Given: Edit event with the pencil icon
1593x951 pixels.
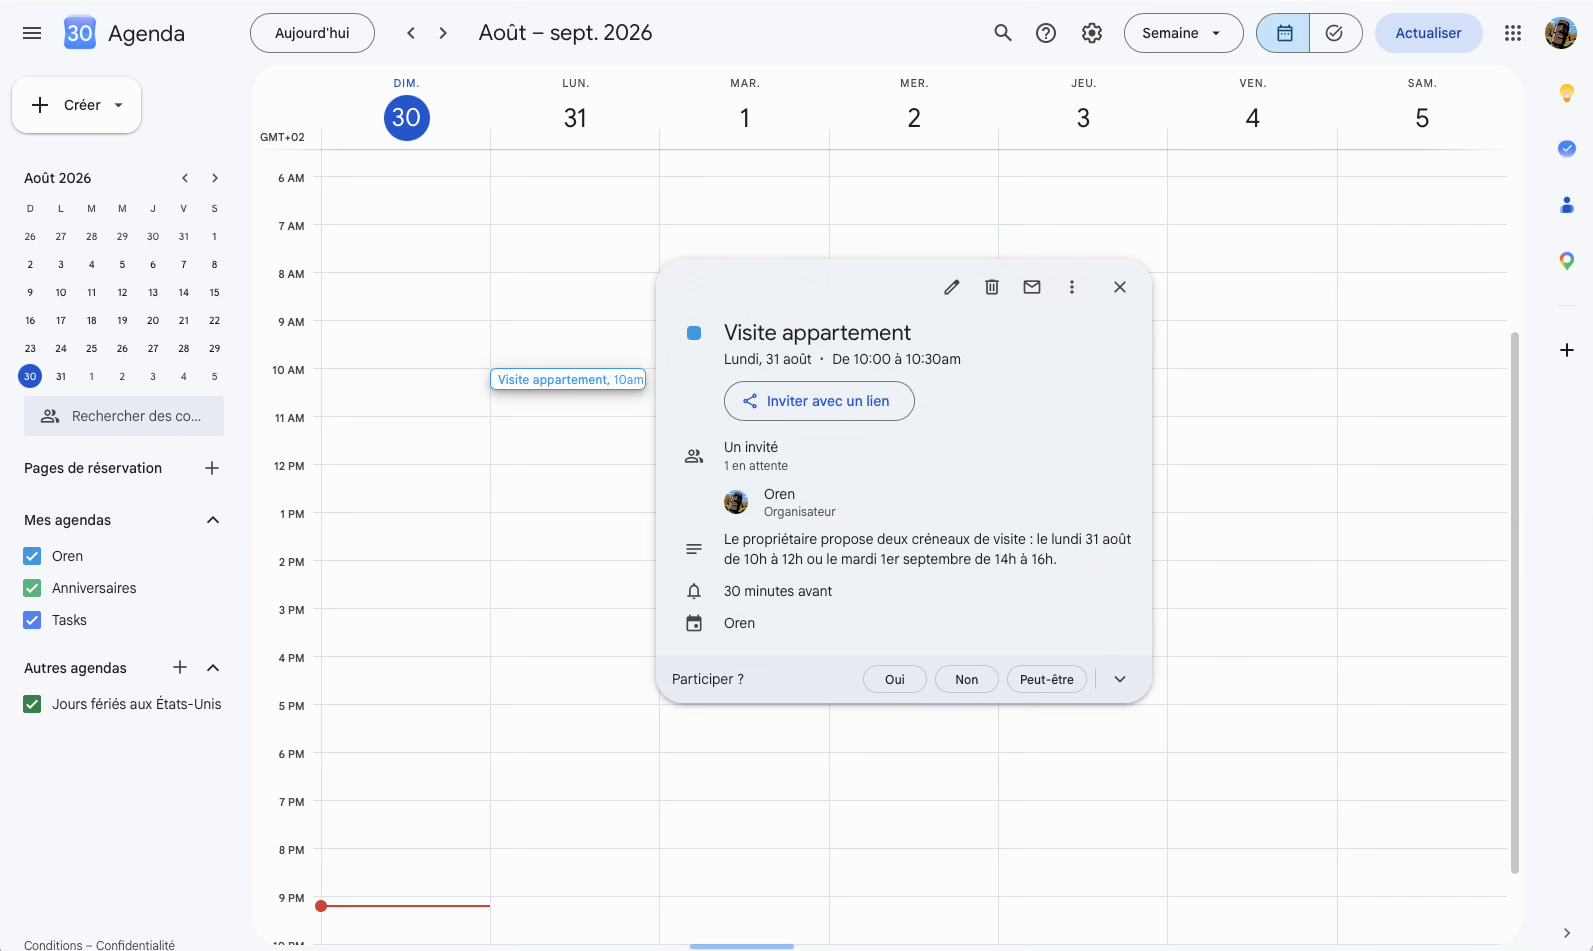Looking at the screenshot, I should point(952,287).
